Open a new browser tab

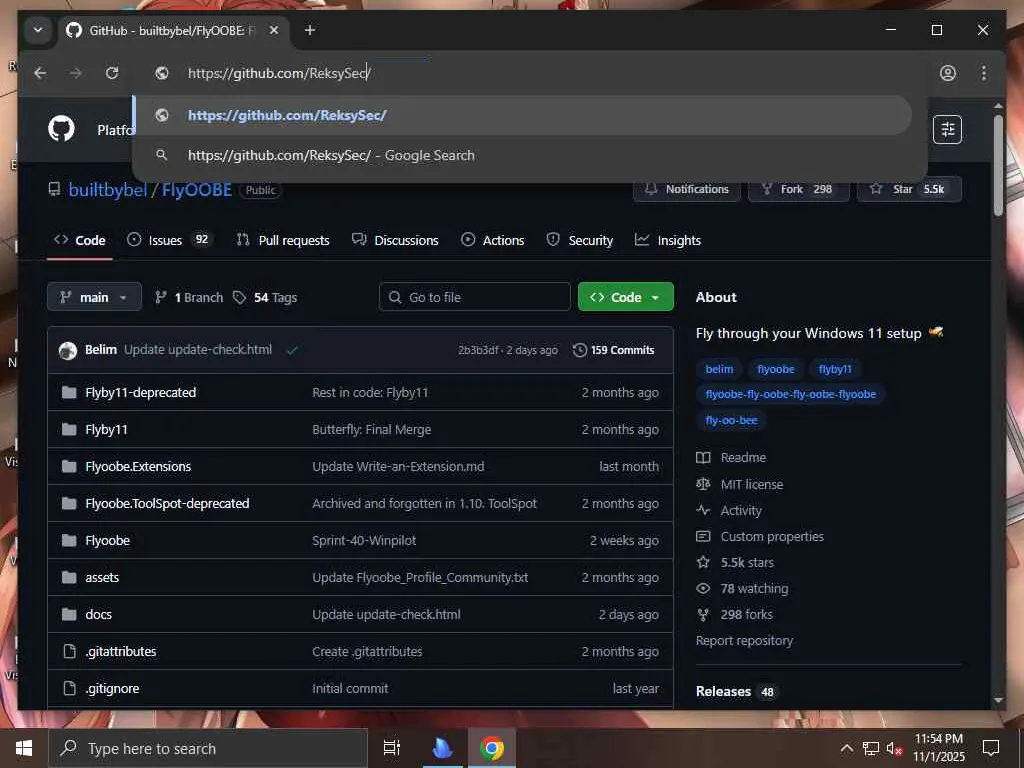click(310, 30)
